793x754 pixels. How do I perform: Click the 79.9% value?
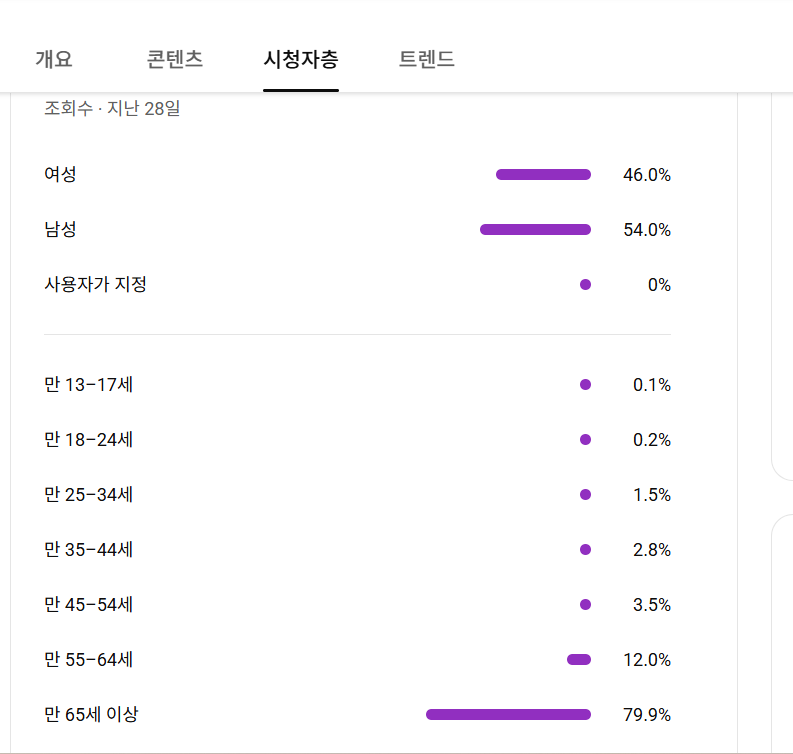[x=647, y=715]
